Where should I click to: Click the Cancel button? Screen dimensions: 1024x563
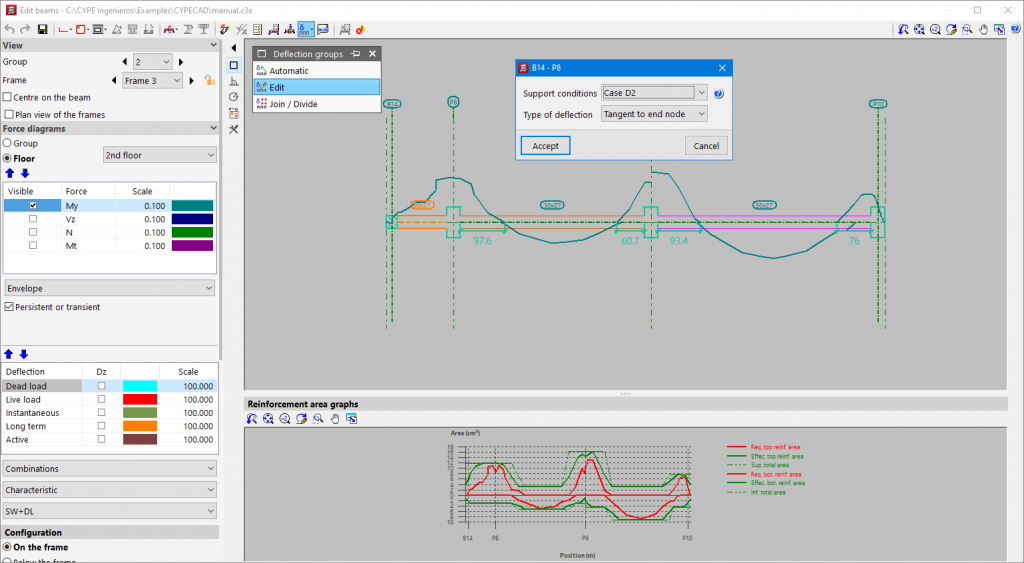706,145
